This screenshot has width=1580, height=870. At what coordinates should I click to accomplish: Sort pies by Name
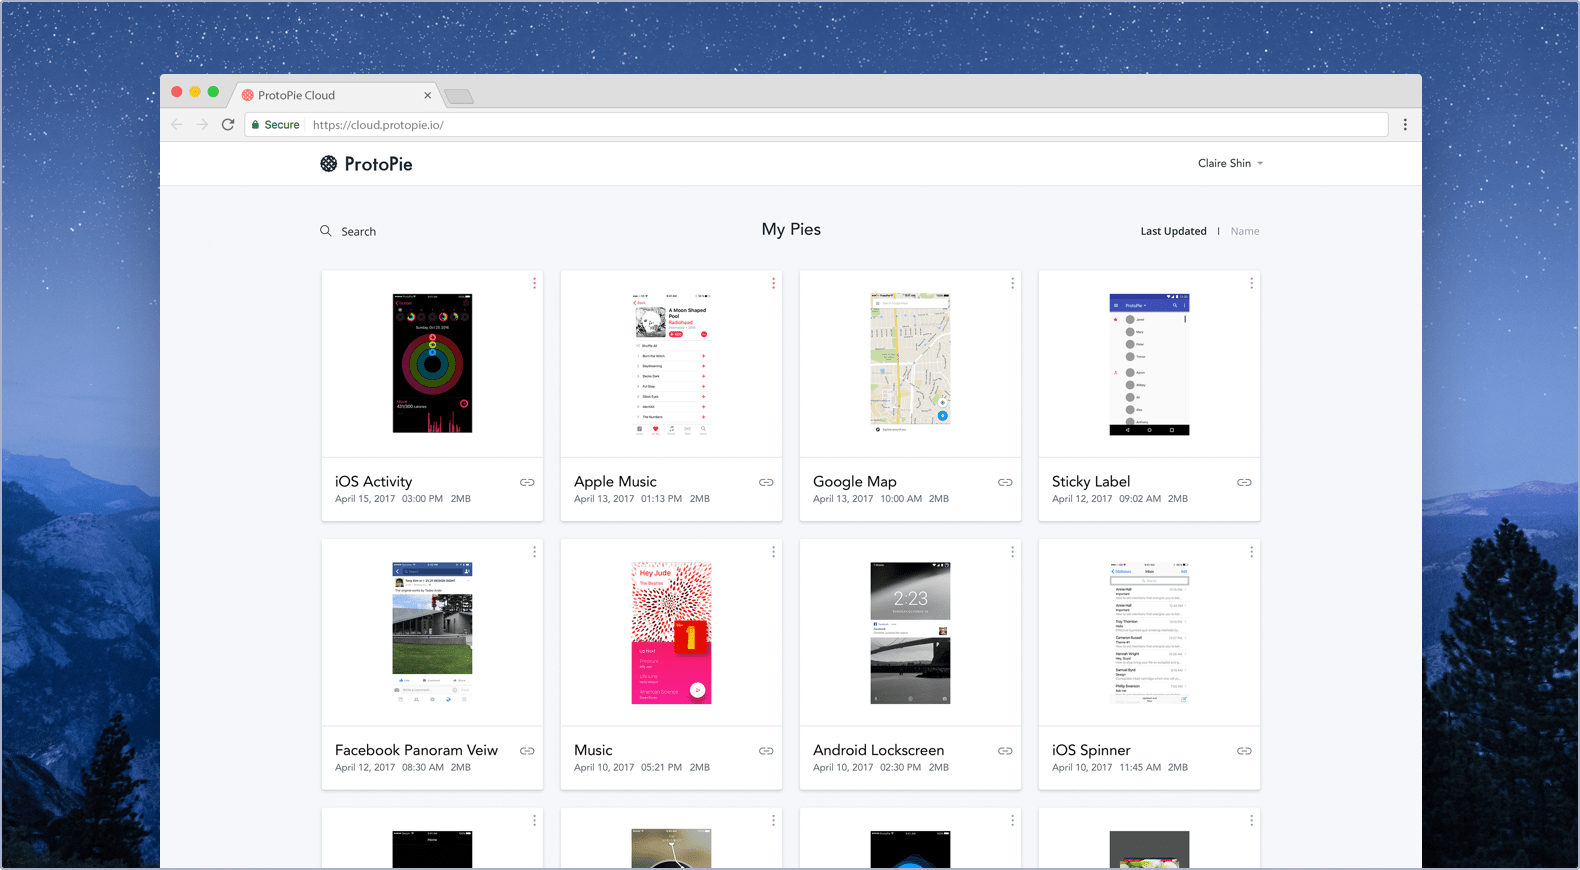(x=1245, y=231)
